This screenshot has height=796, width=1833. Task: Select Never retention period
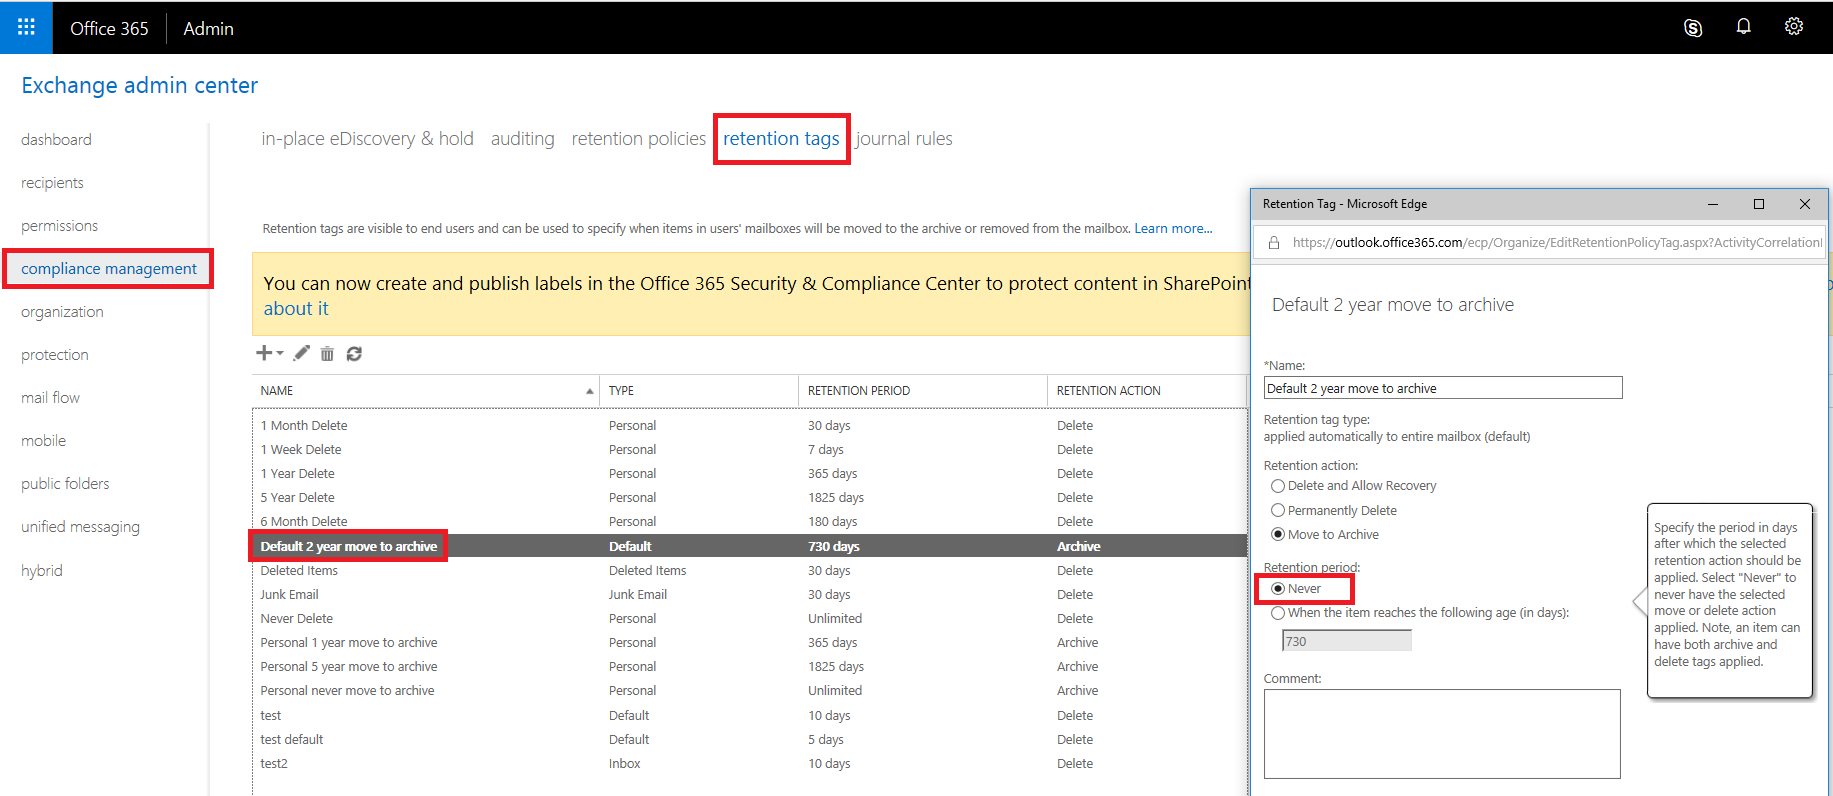click(x=1278, y=589)
